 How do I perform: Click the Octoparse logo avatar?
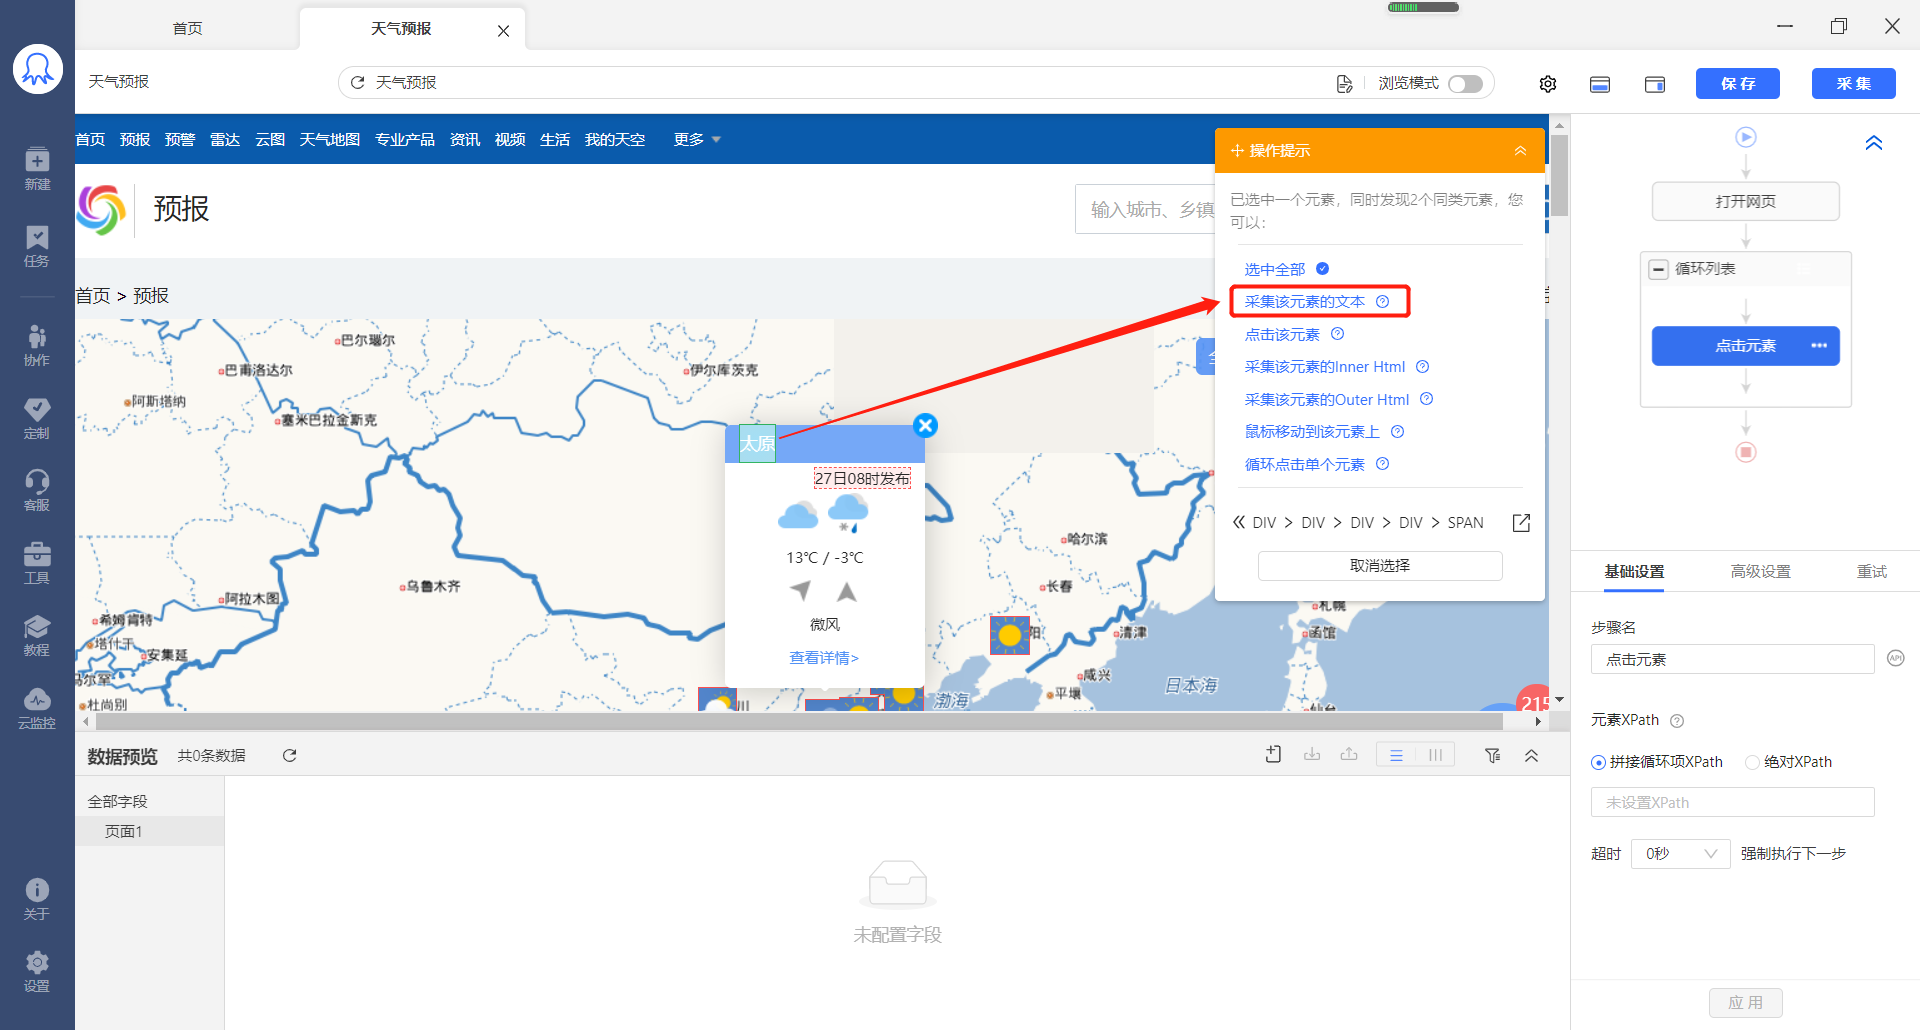click(37, 69)
